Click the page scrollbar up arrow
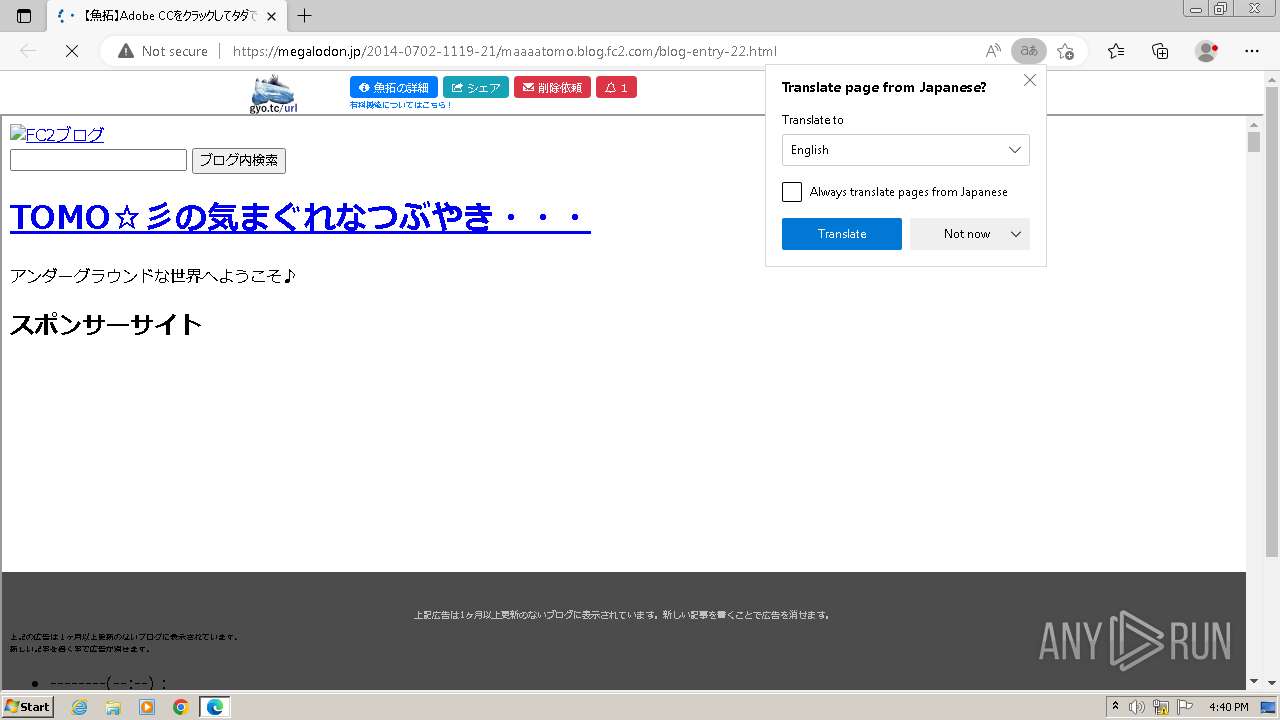The width and height of the screenshot is (1280, 720). pyautogui.click(x=1254, y=123)
